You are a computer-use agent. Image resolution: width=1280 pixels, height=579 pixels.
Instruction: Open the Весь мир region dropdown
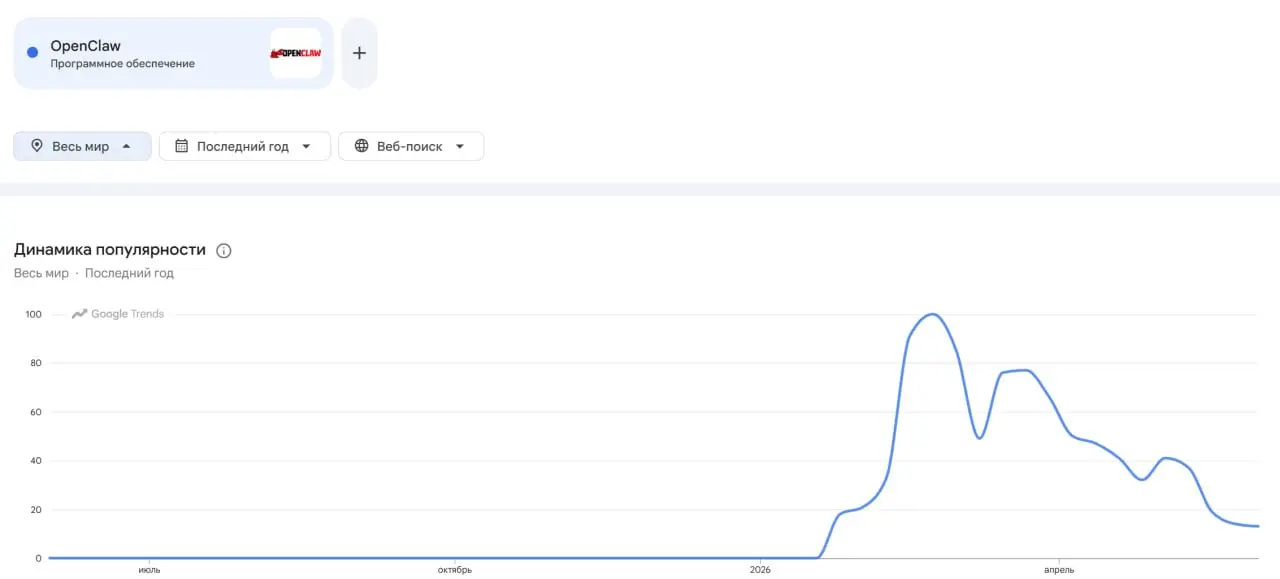point(82,146)
